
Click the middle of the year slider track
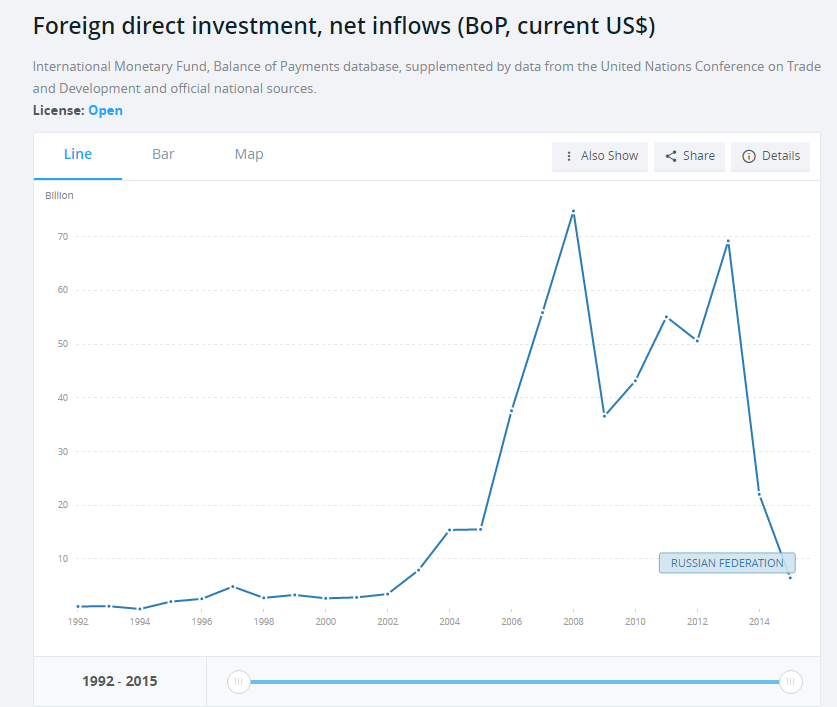point(514,682)
